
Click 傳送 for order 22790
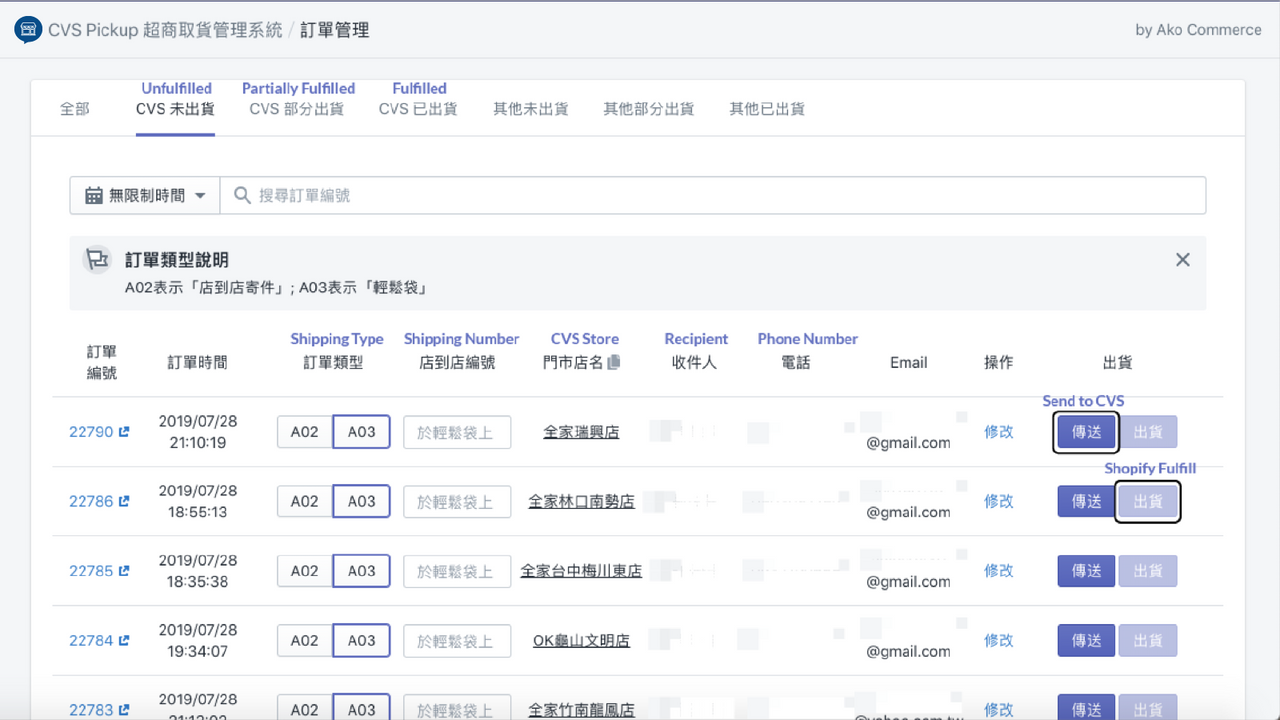(x=1086, y=432)
